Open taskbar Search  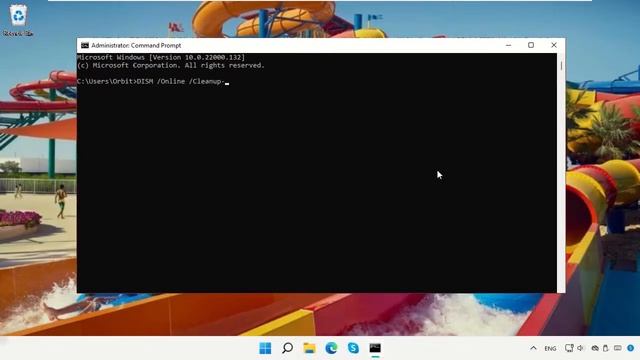click(287, 348)
